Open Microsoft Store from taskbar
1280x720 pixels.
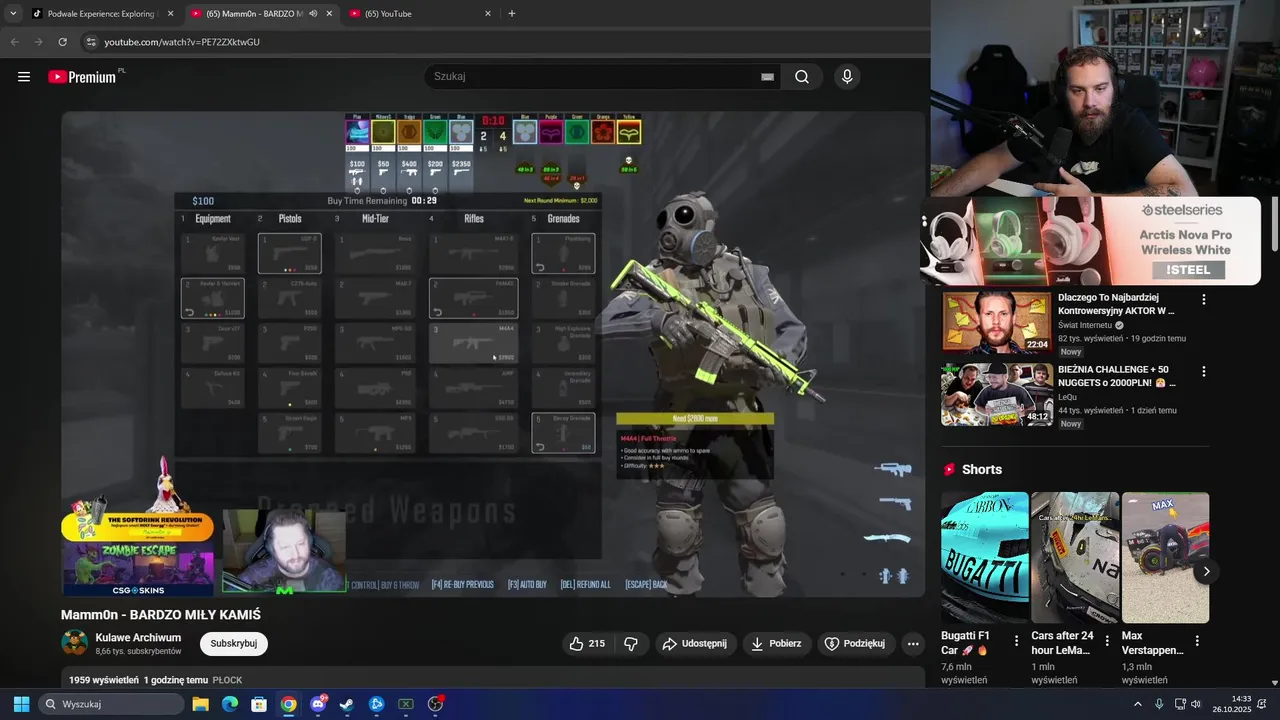(x=259, y=704)
